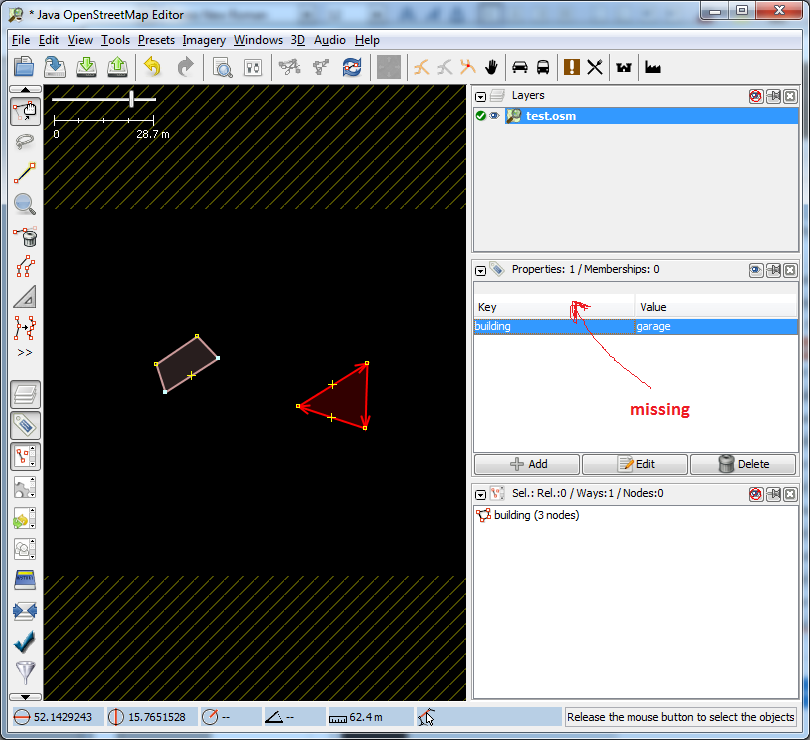Image resolution: width=810 pixels, height=740 pixels.
Task: Toggle the Filter funnel panel button
Action: pos(25,672)
